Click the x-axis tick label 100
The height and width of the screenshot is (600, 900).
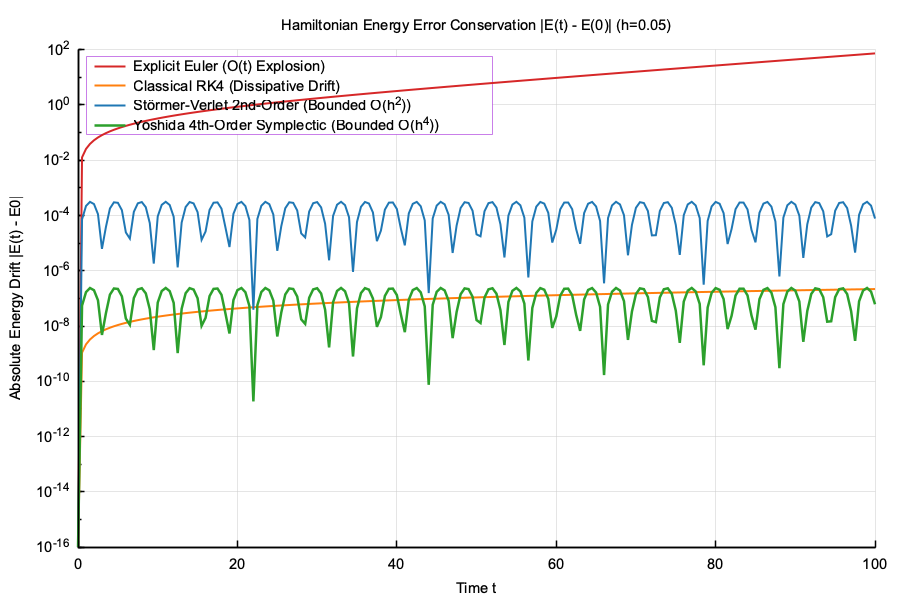click(x=874, y=564)
